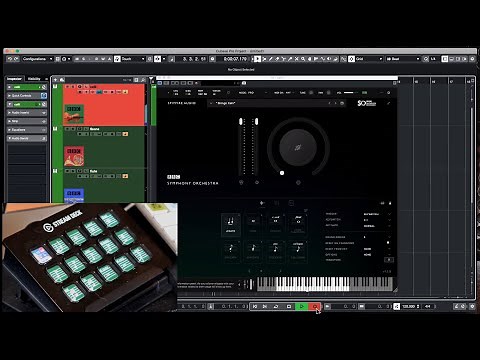
Task: Click the tempo value 120.000
Action: (x=409, y=306)
